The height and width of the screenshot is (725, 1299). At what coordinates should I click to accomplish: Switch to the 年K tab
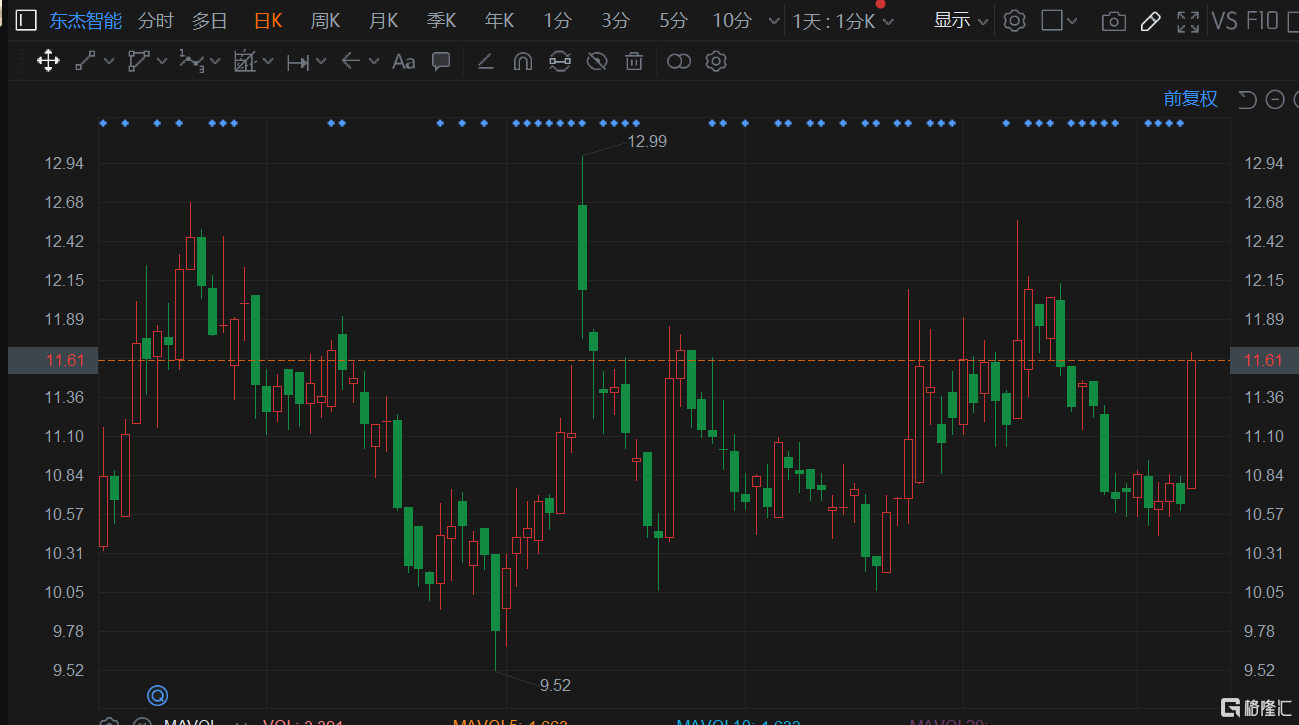(x=499, y=21)
